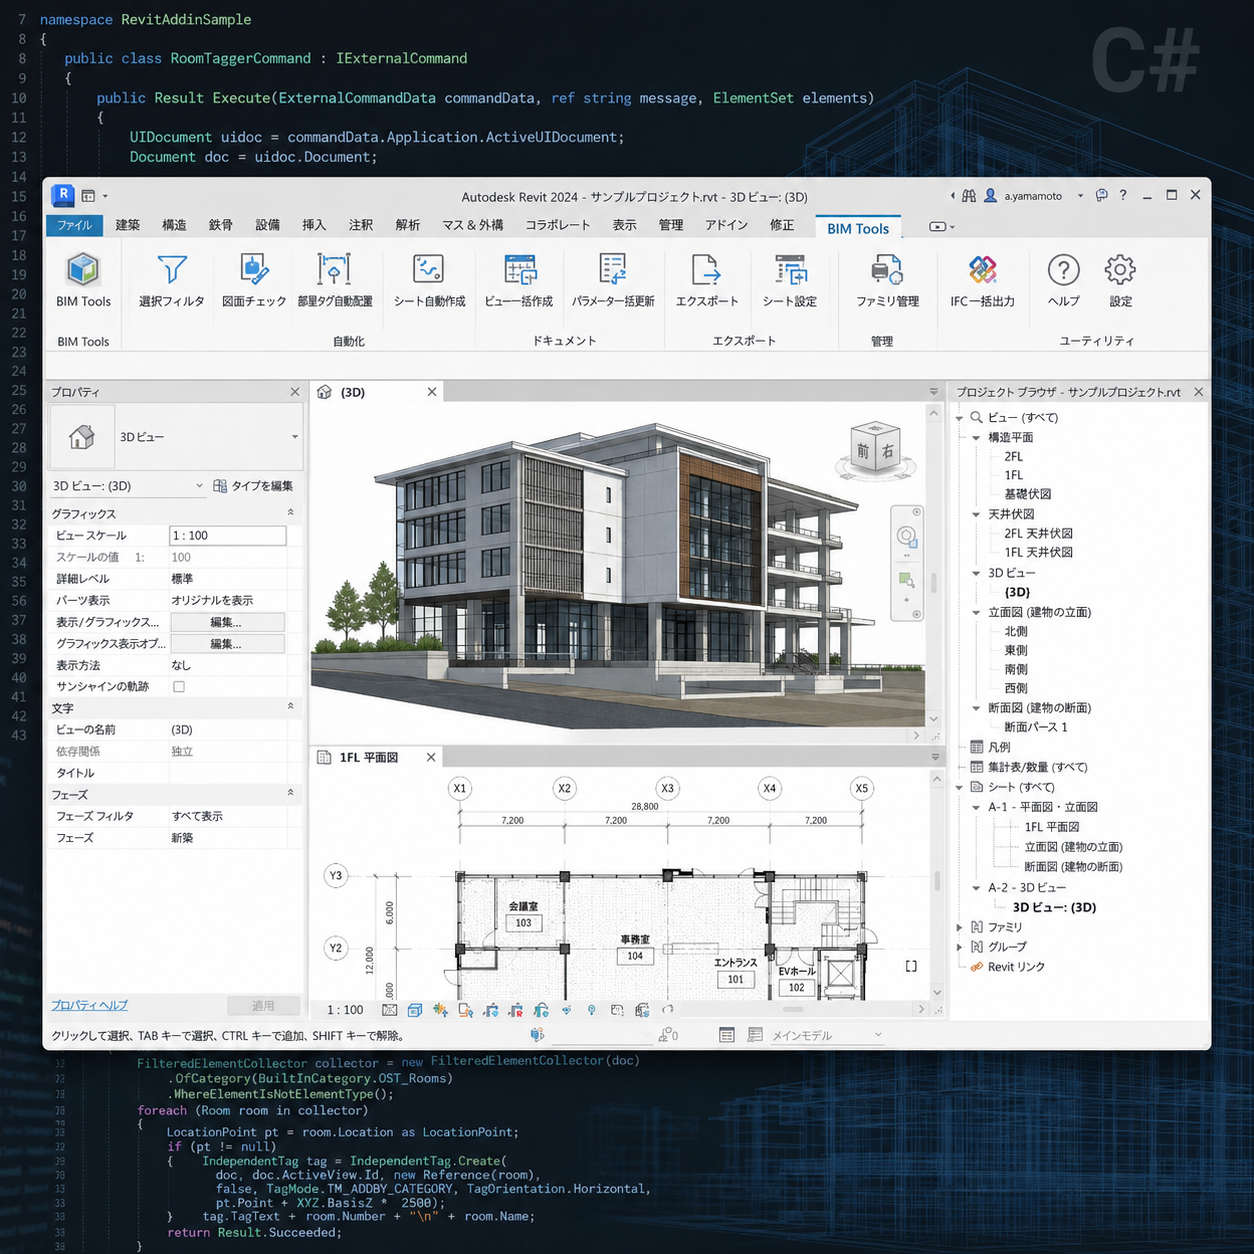The width and height of the screenshot is (1254, 1254).
Task: Click the Revit R application logo
Action: point(63,195)
